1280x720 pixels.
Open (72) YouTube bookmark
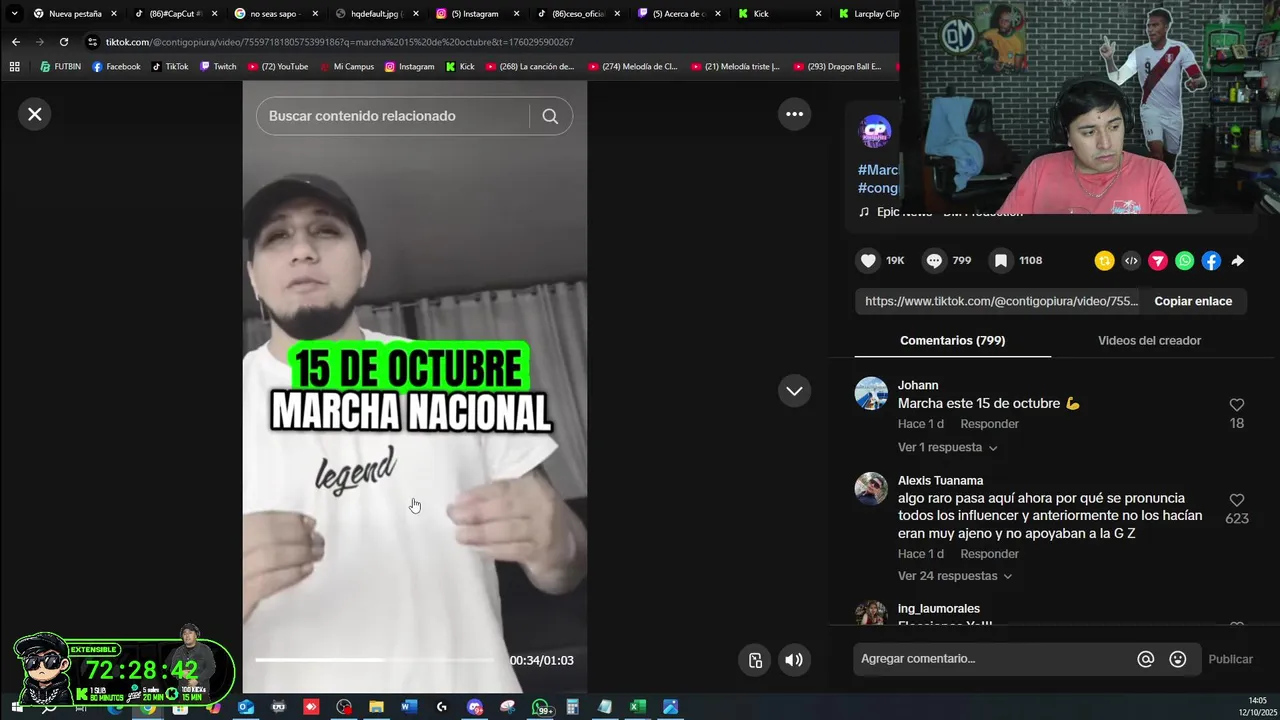277,67
